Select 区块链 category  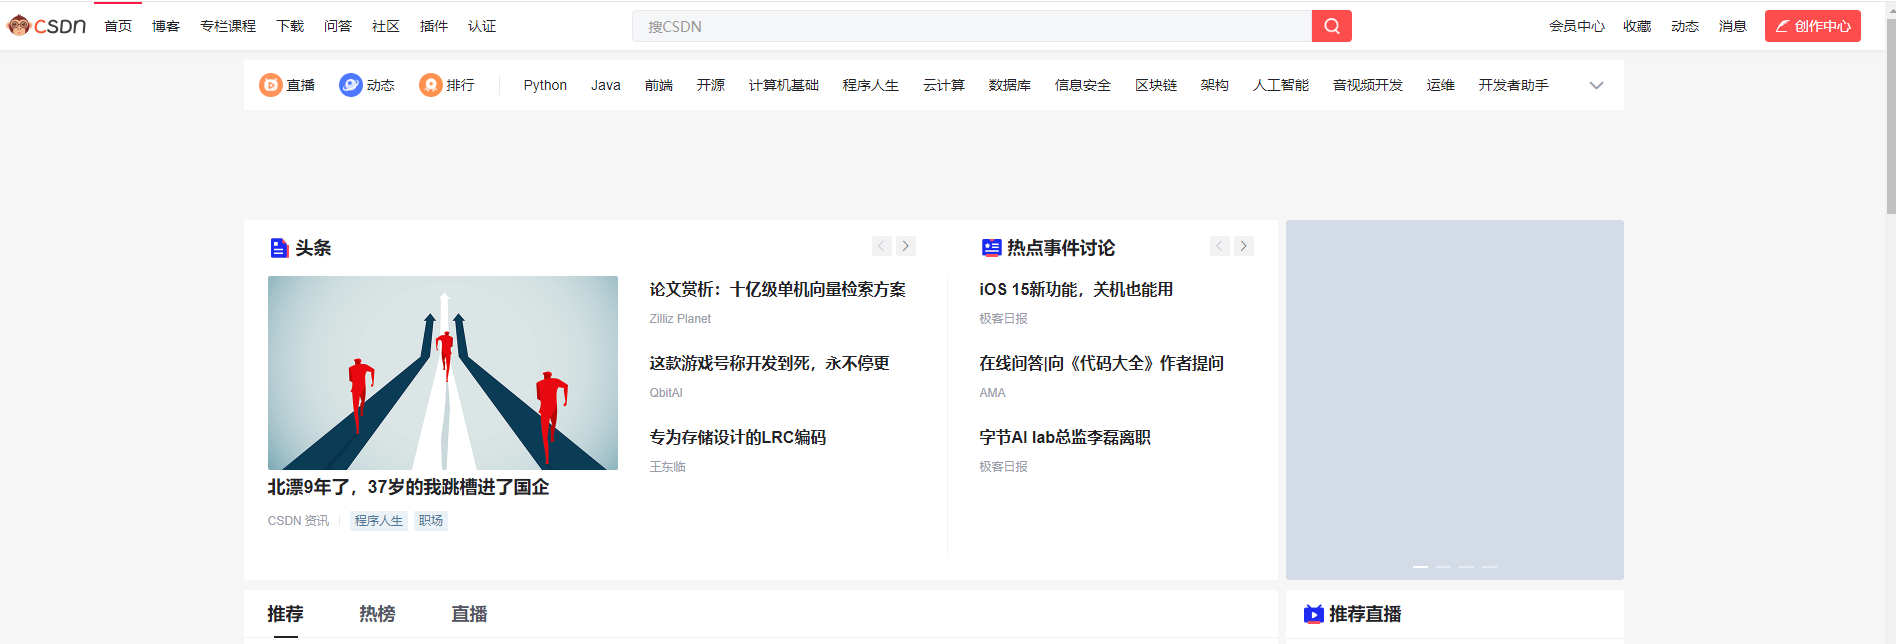1156,85
